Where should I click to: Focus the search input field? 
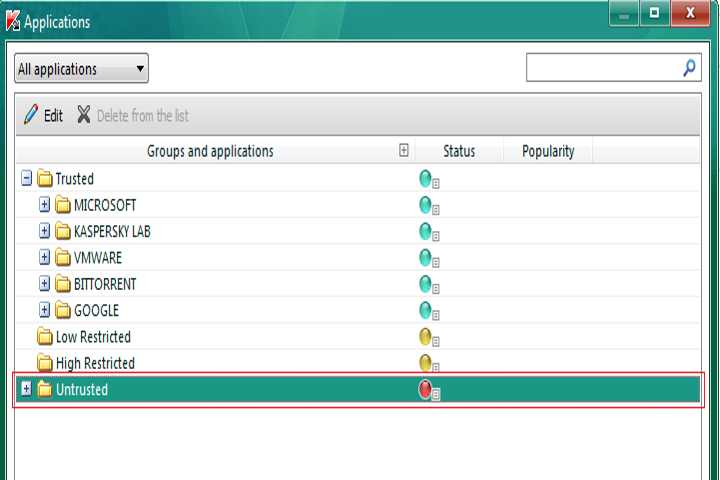[613, 68]
